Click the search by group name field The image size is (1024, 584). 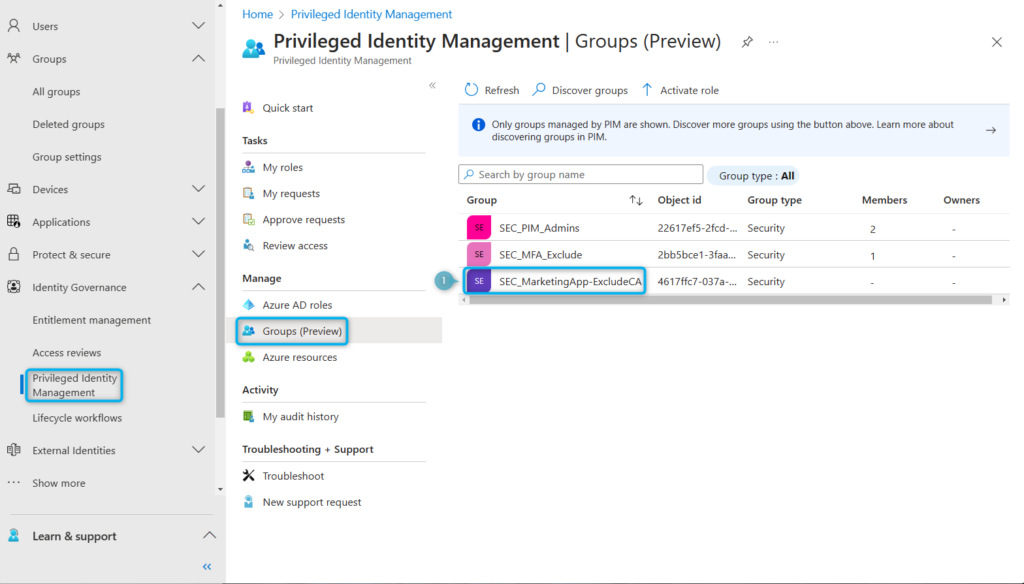[580, 174]
